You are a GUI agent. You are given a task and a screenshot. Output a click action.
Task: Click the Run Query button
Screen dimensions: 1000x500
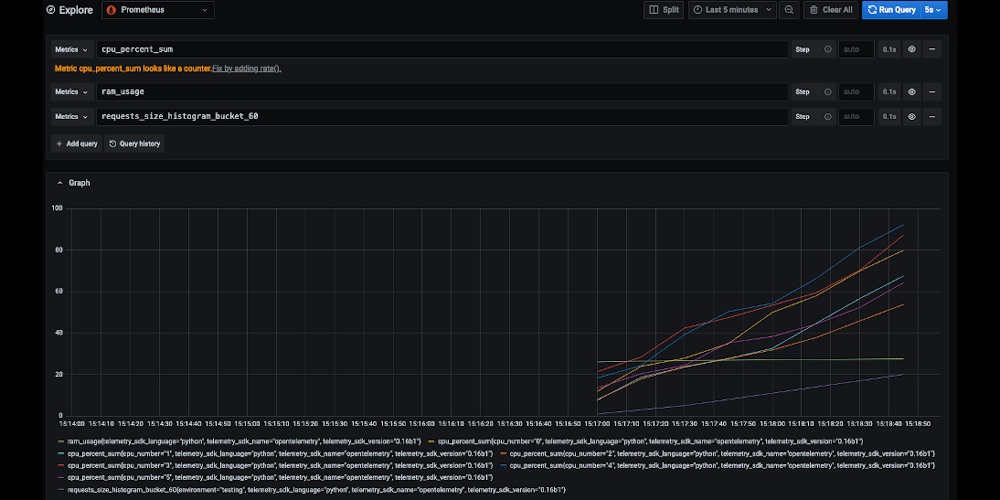(x=891, y=10)
